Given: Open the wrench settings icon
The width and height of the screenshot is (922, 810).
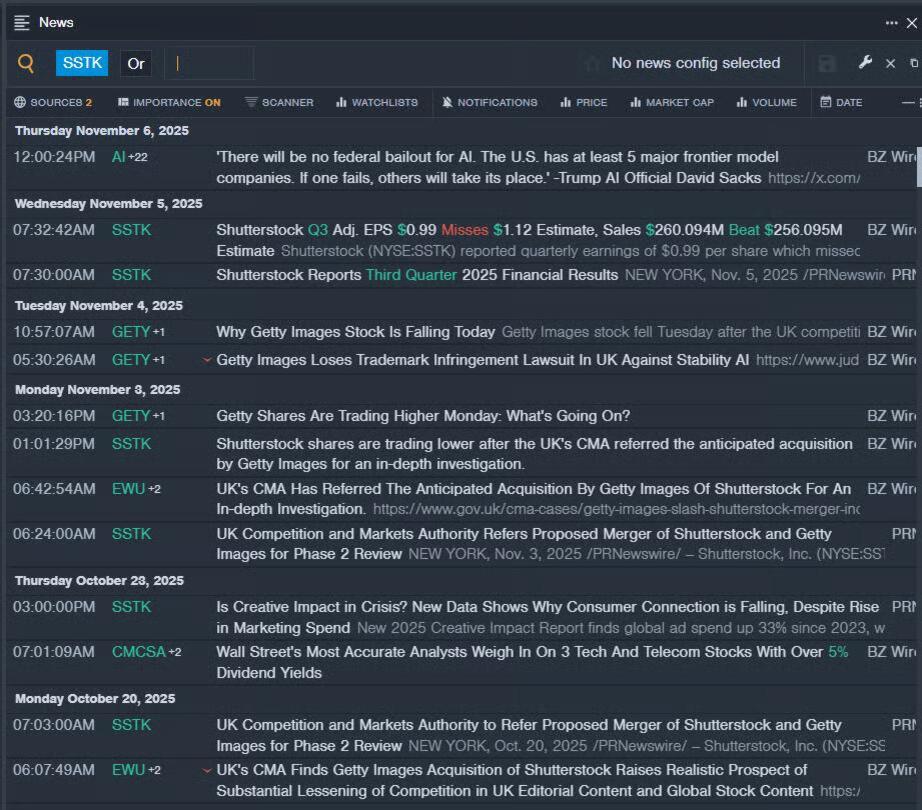Looking at the screenshot, I should pos(865,63).
